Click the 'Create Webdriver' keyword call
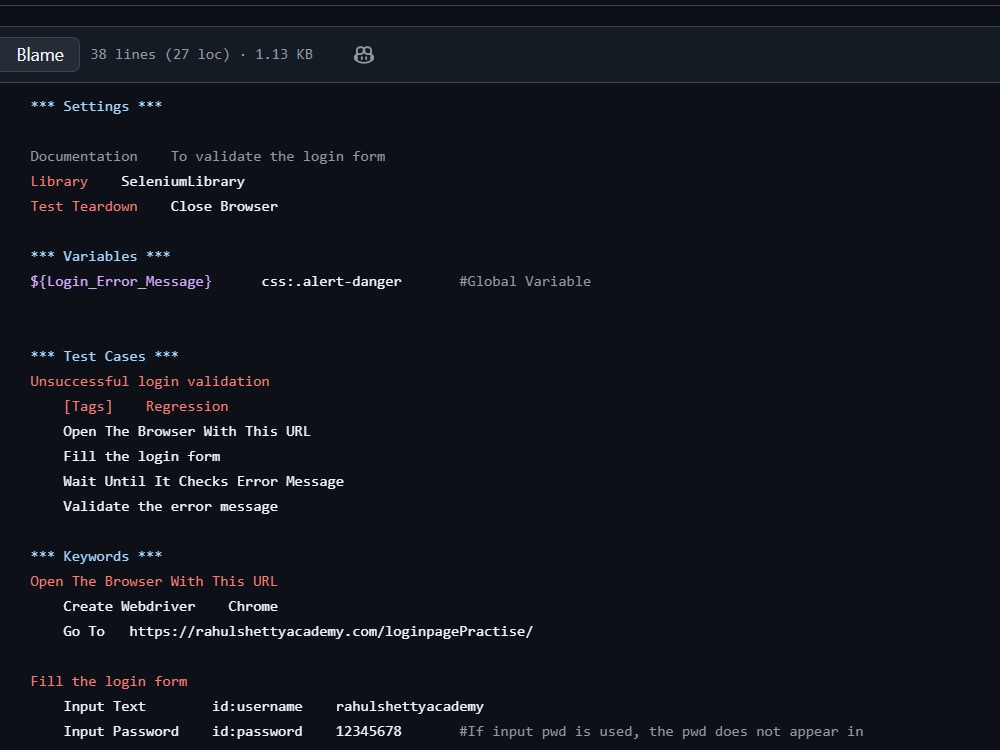This screenshot has height=750, width=1000. [129, 607]
